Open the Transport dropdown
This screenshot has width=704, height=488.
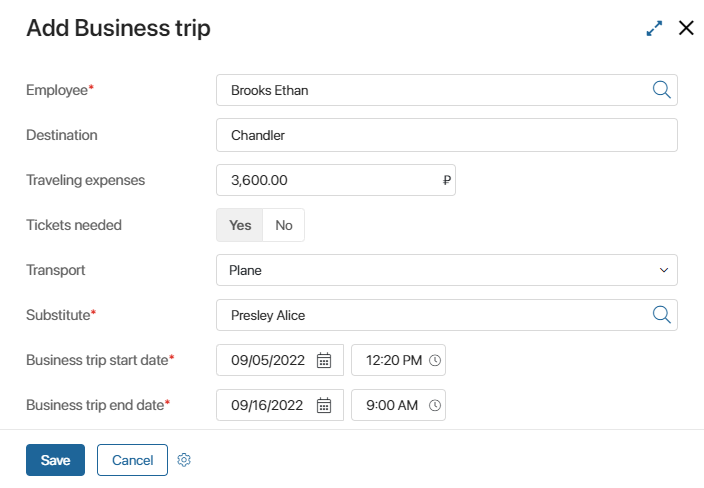click(x=440, y=270)
